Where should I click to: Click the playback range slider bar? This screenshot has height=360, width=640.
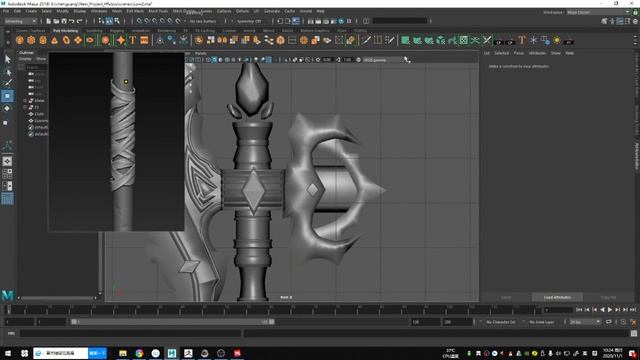(173, 322)
